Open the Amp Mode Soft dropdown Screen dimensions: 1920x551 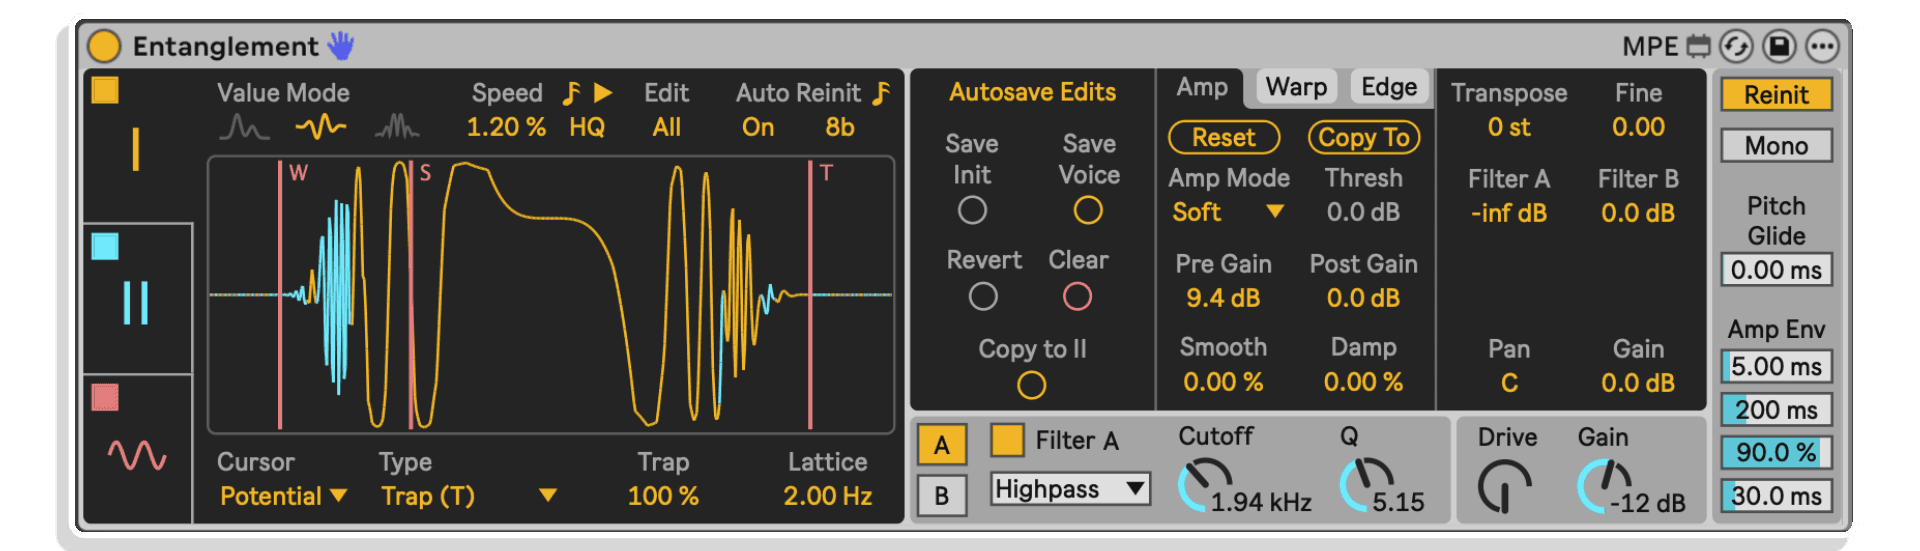1228,212
